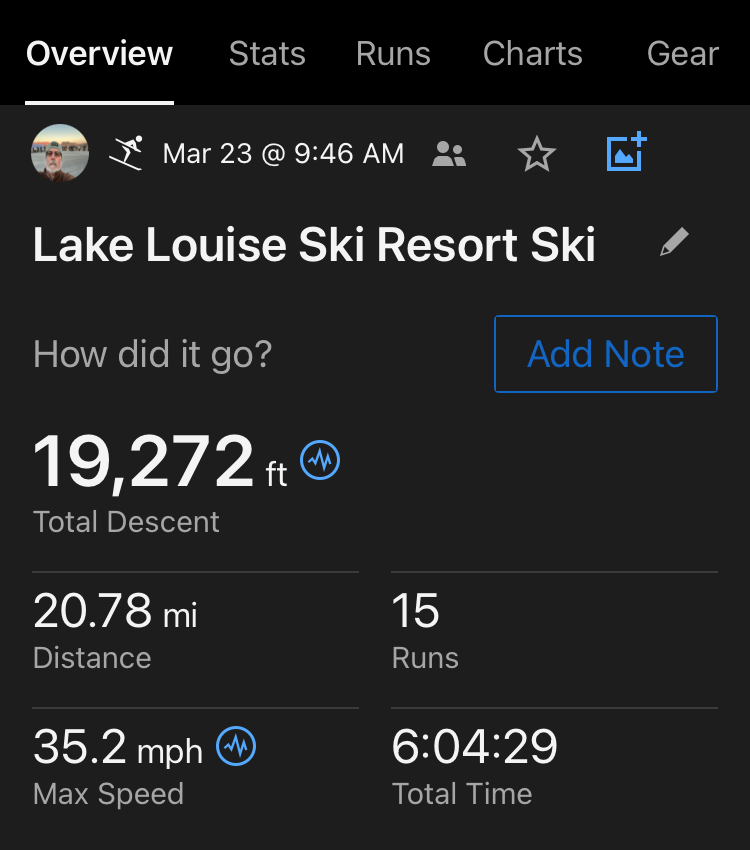The width and height of the screenshot is (750, 850).
Task: Open the Charts tab
Action: (532, 53)
